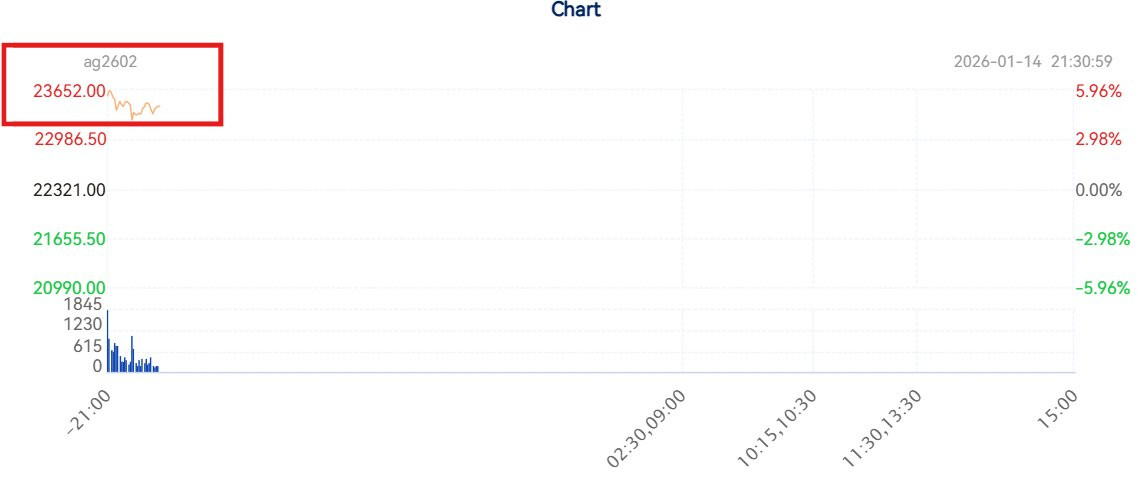Click the 10:15,10:30 time axis marker
Viewport: 1145px width, 487px height.
pyautogui.click(x=777, y=428)
